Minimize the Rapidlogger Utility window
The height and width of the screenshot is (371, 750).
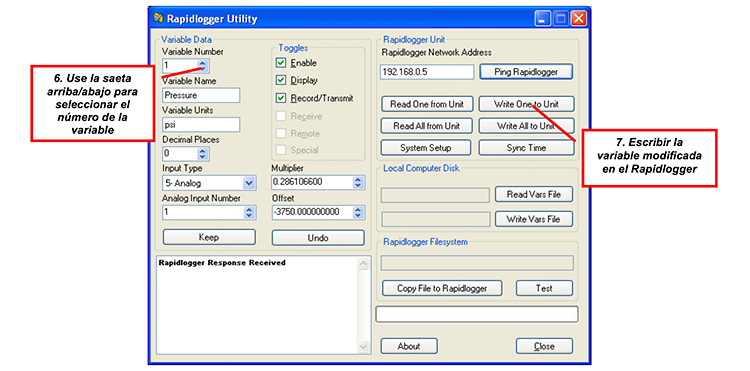point(542,19)
